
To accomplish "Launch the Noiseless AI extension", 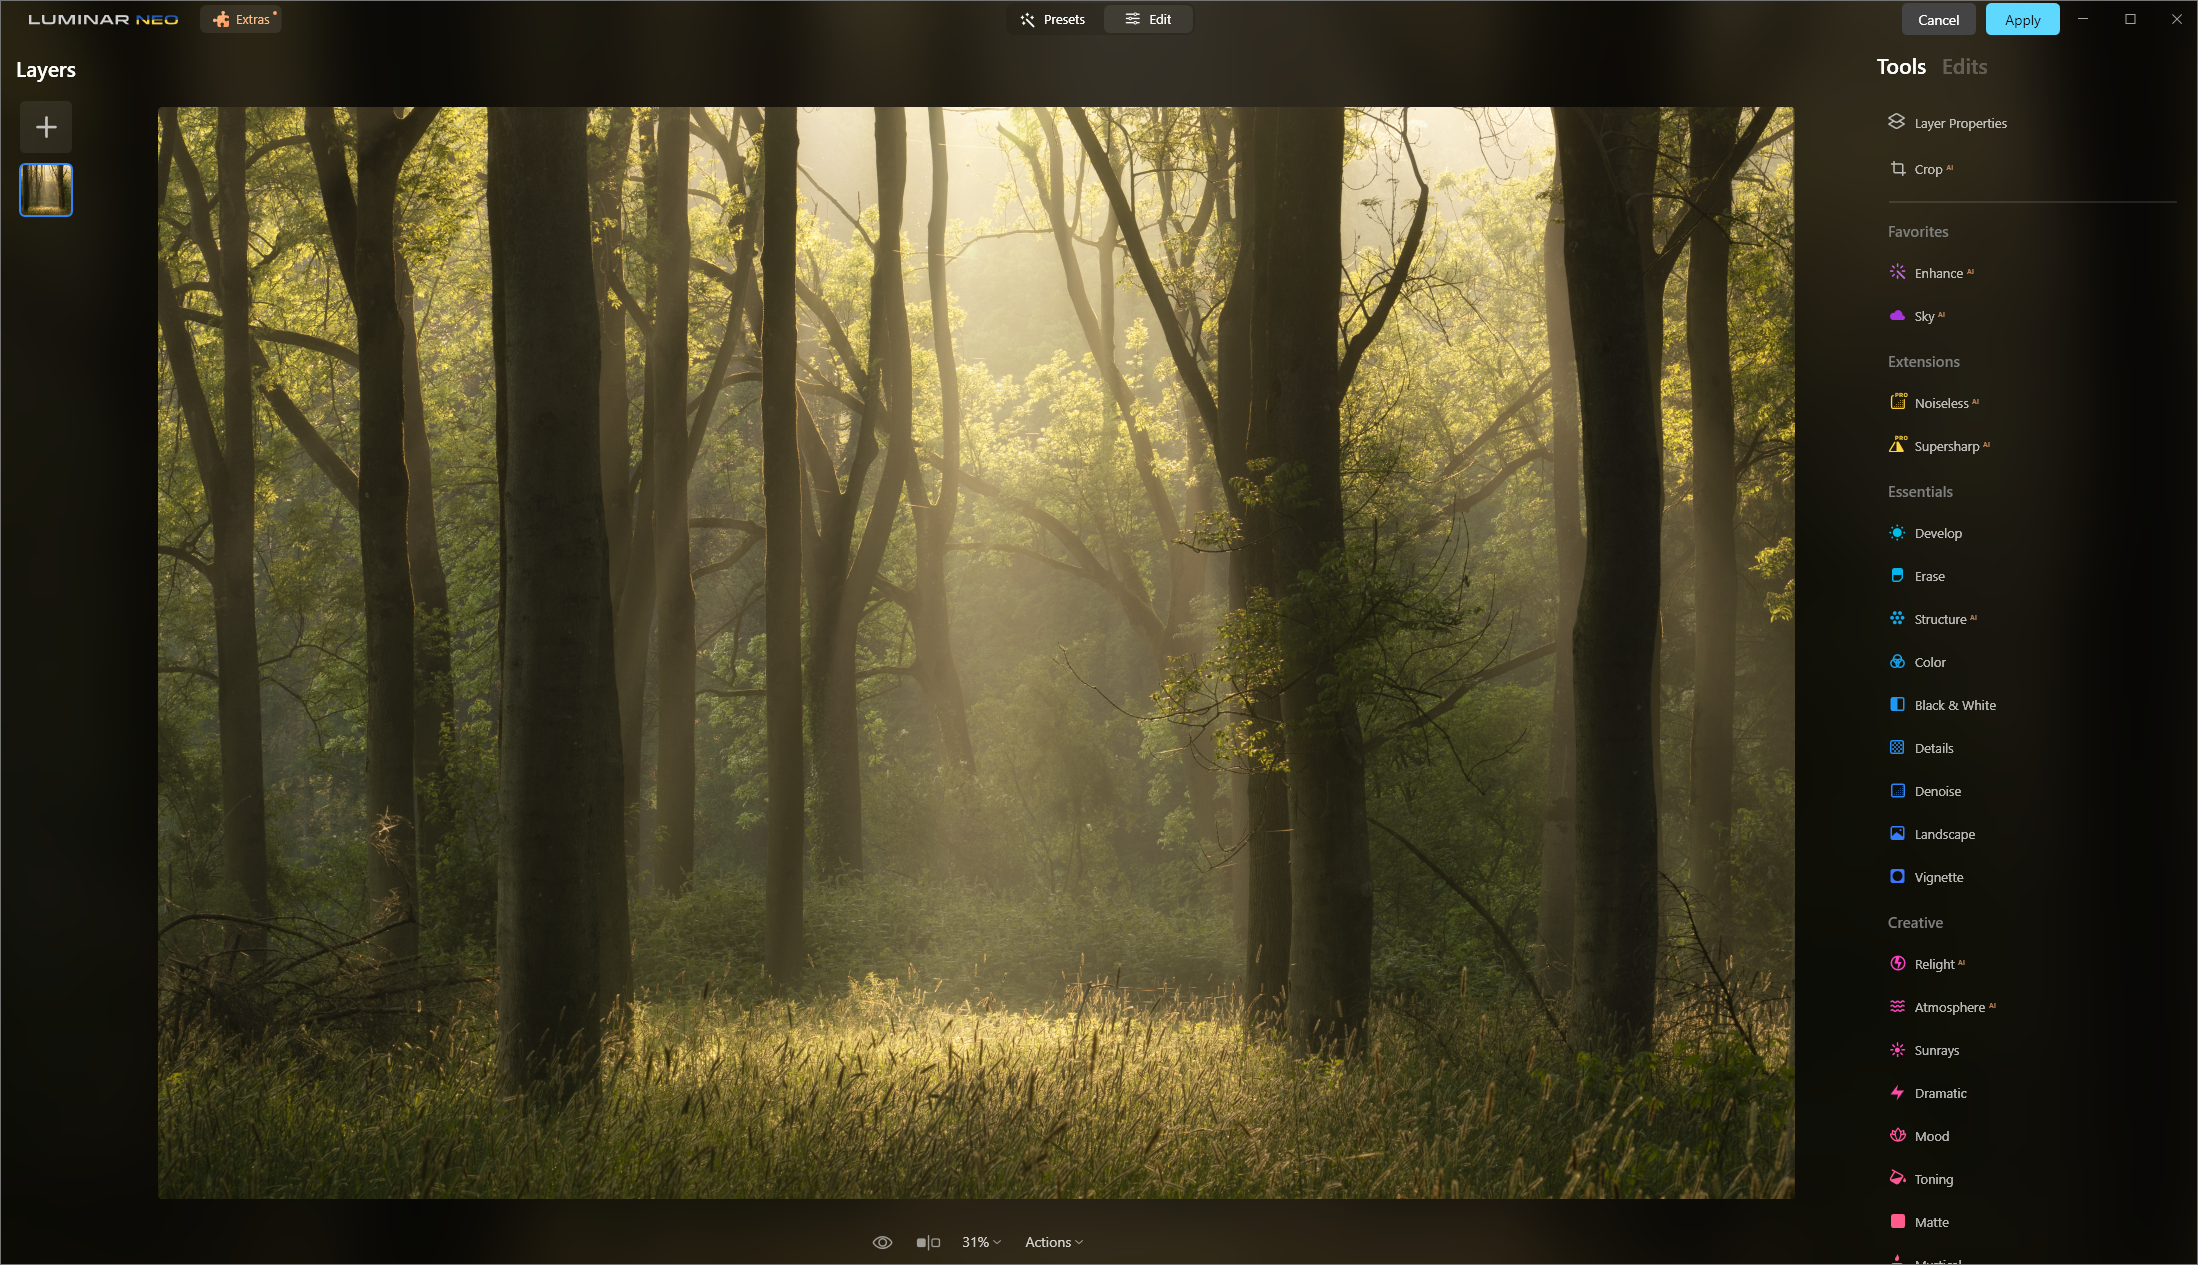I will coord(1940,403).
